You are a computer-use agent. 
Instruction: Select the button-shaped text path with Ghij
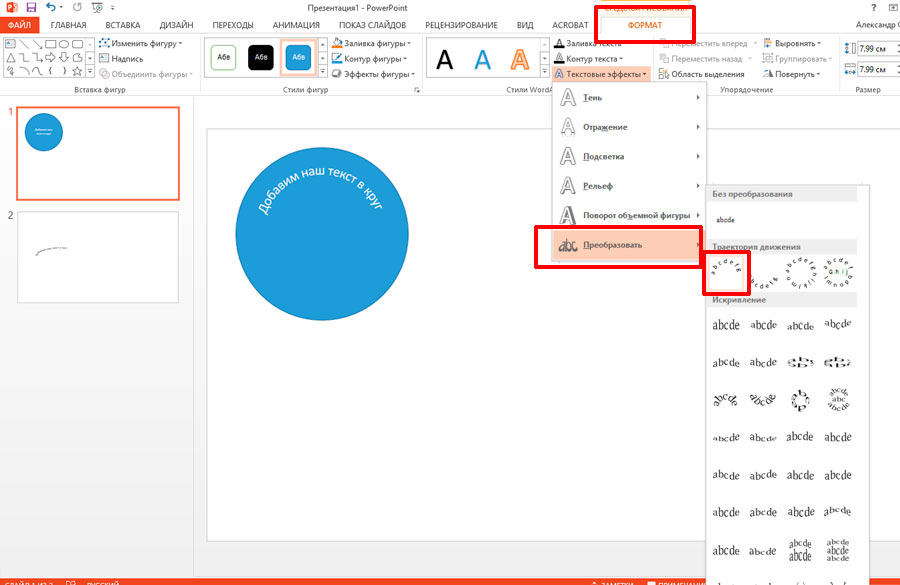pos(838,273)
